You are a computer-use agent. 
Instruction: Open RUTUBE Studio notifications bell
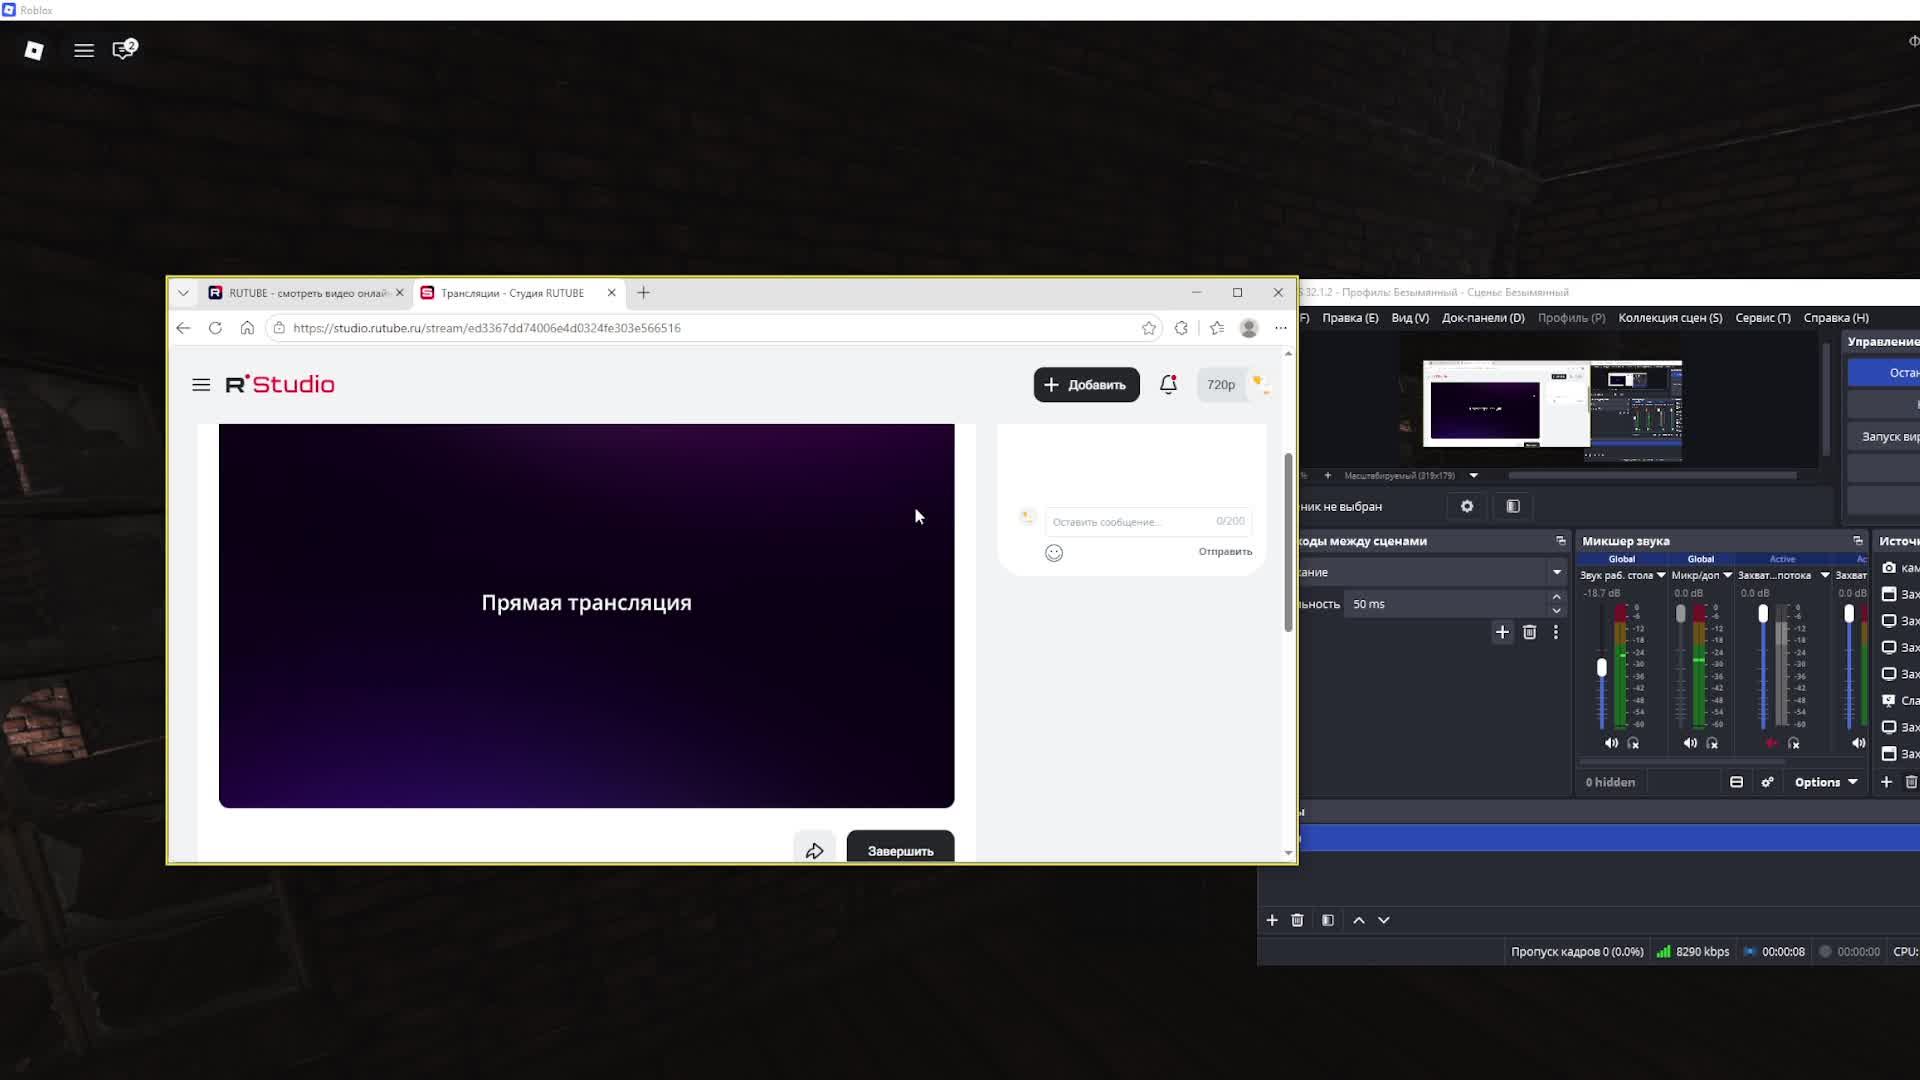[x=1168, y=385]
